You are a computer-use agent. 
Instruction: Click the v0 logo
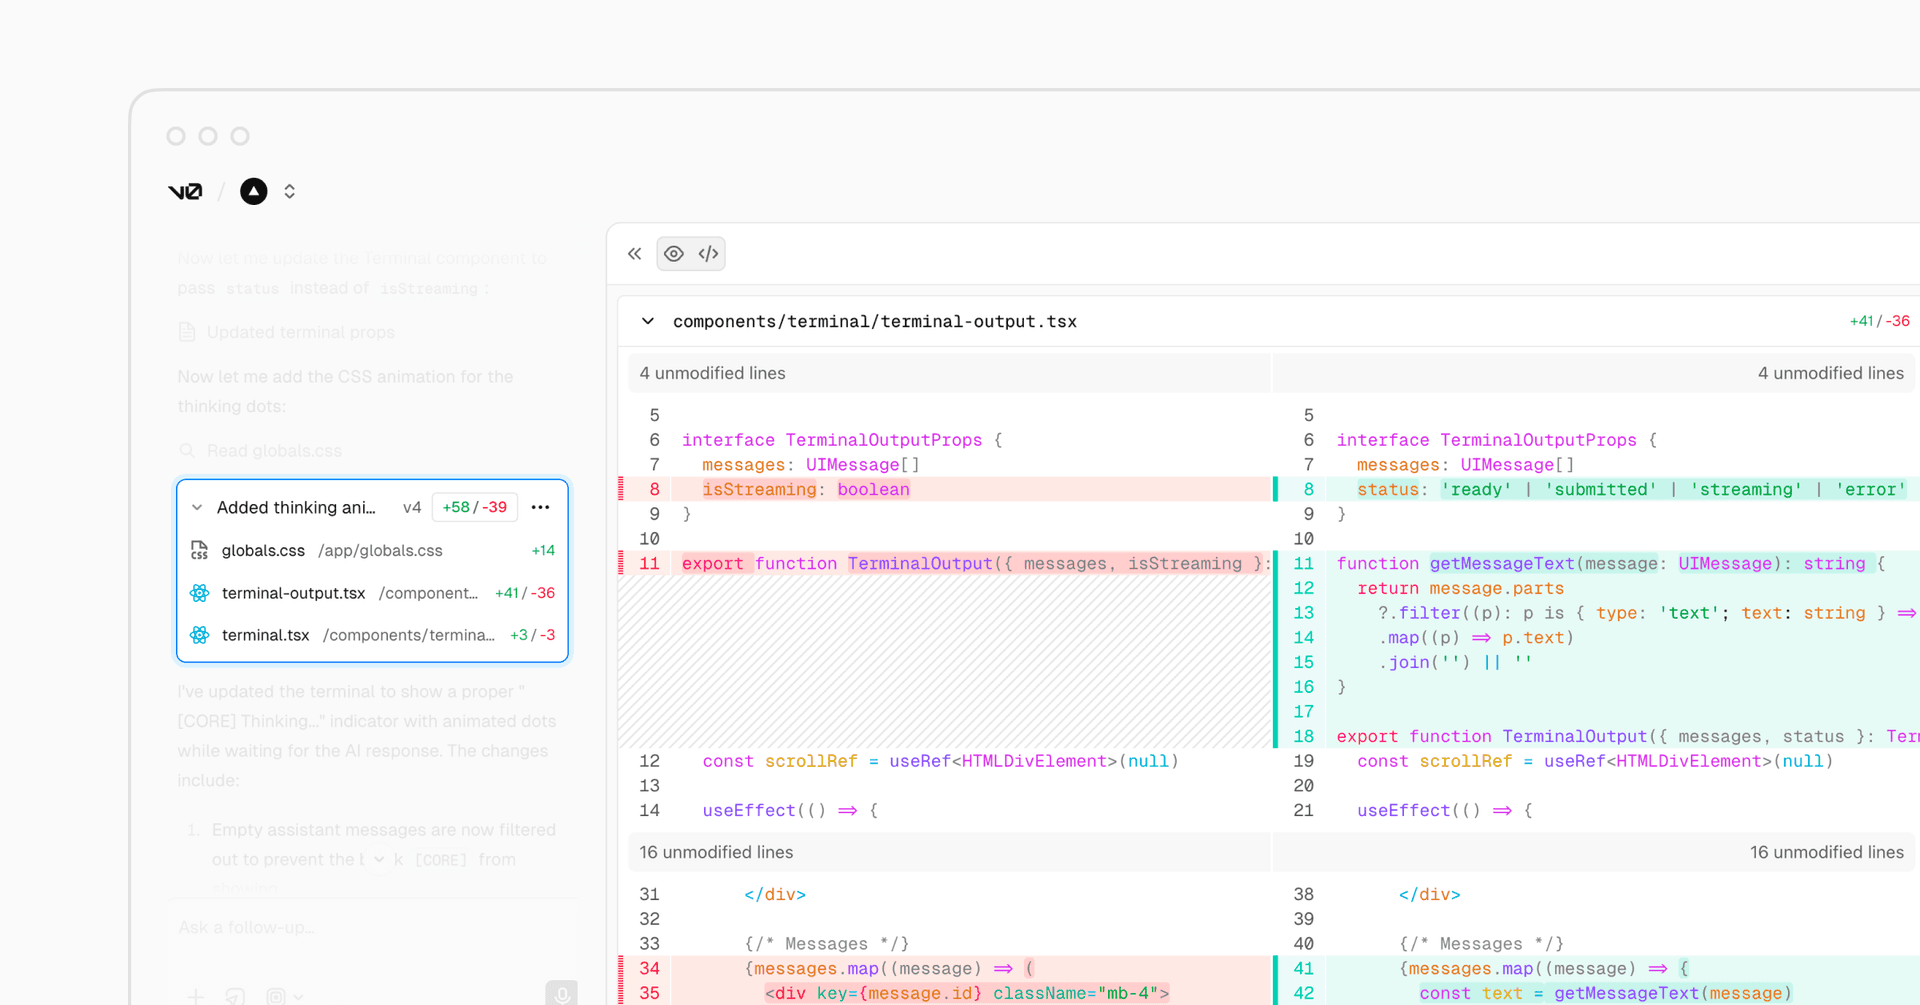coord(185,191)
